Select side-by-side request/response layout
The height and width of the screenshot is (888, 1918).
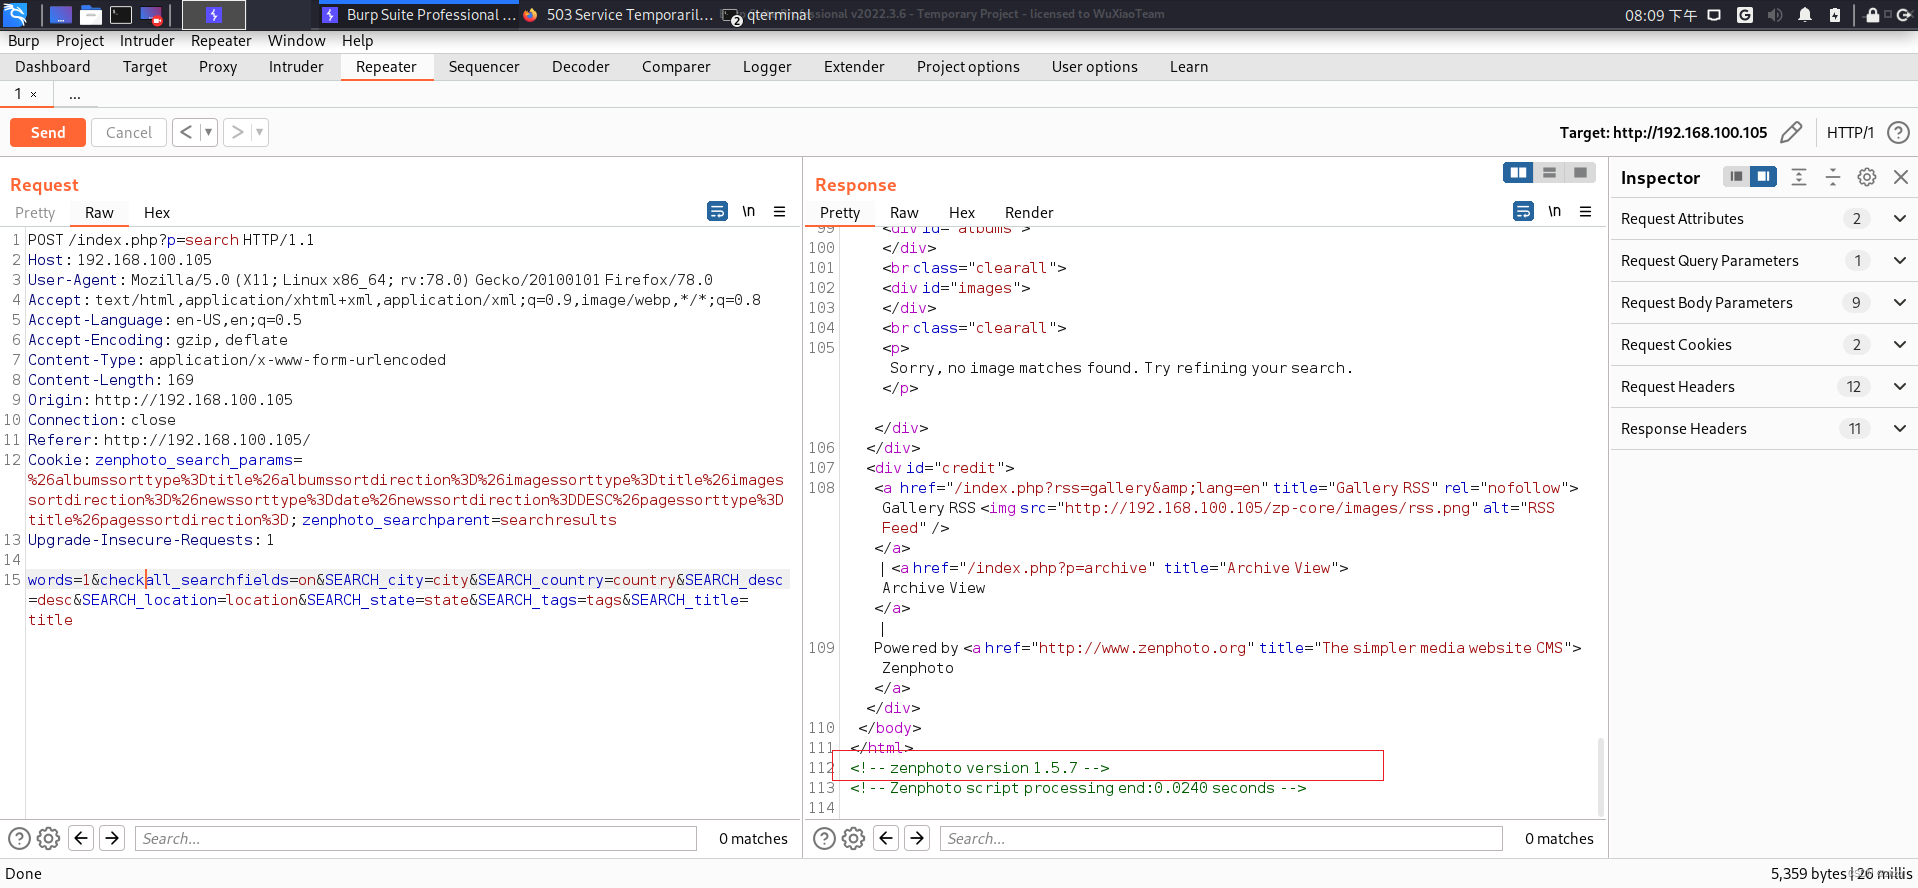tap(1518, 173)
